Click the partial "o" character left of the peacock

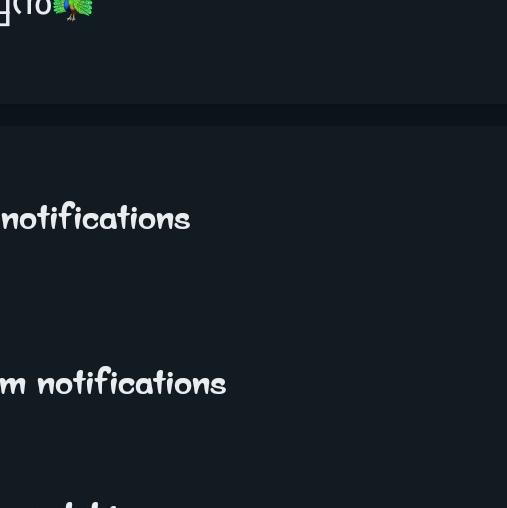43,7
